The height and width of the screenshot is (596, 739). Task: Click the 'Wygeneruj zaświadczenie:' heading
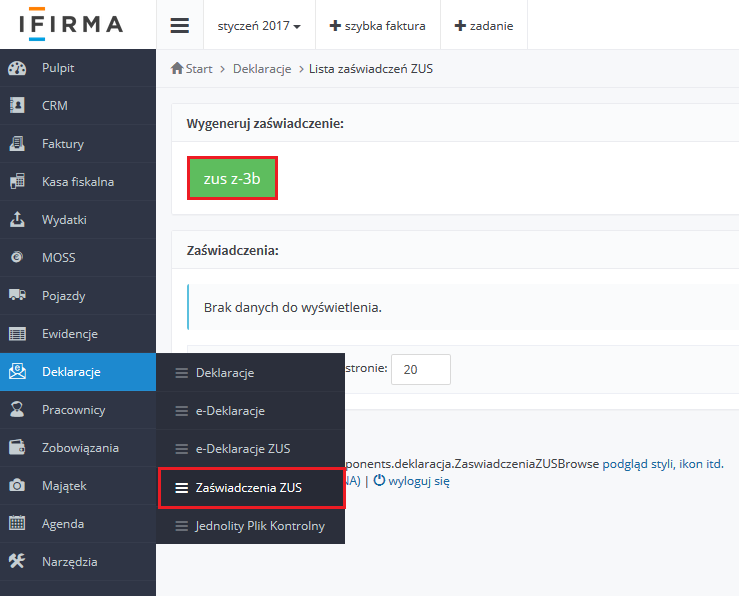tap(265, 123)
